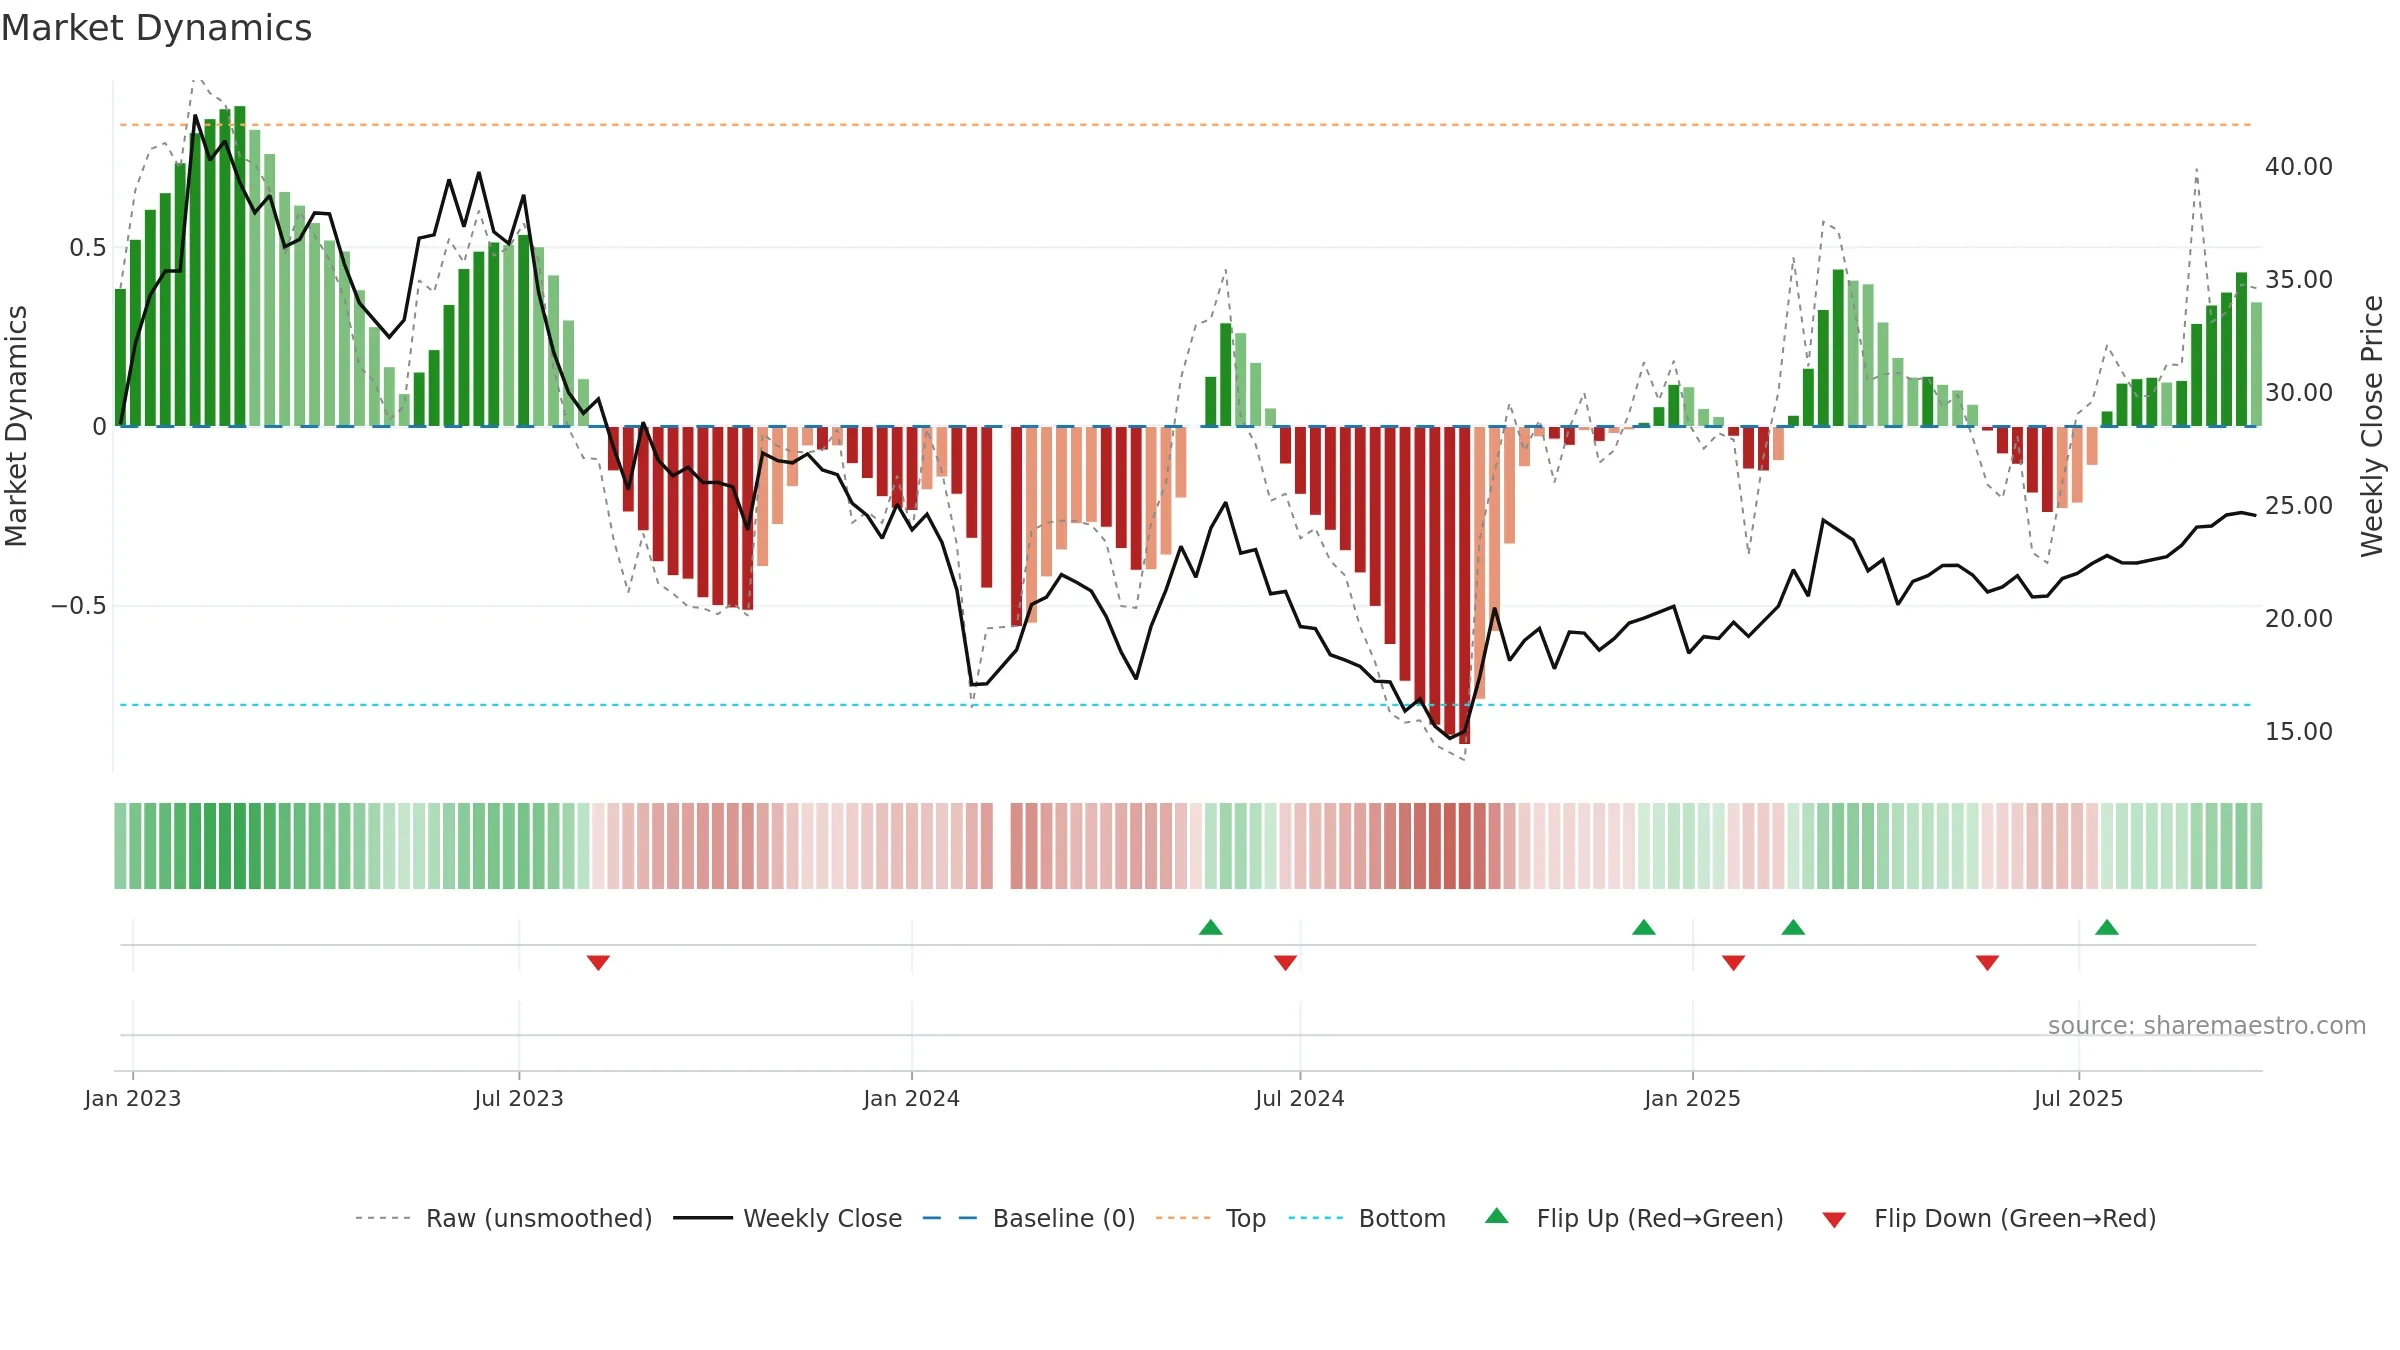Toggle the Bottom legend entry
Image resolution: width=2400 pixels, height=1350 pixels.
pyautogui.click(x=1367, y=1218)
